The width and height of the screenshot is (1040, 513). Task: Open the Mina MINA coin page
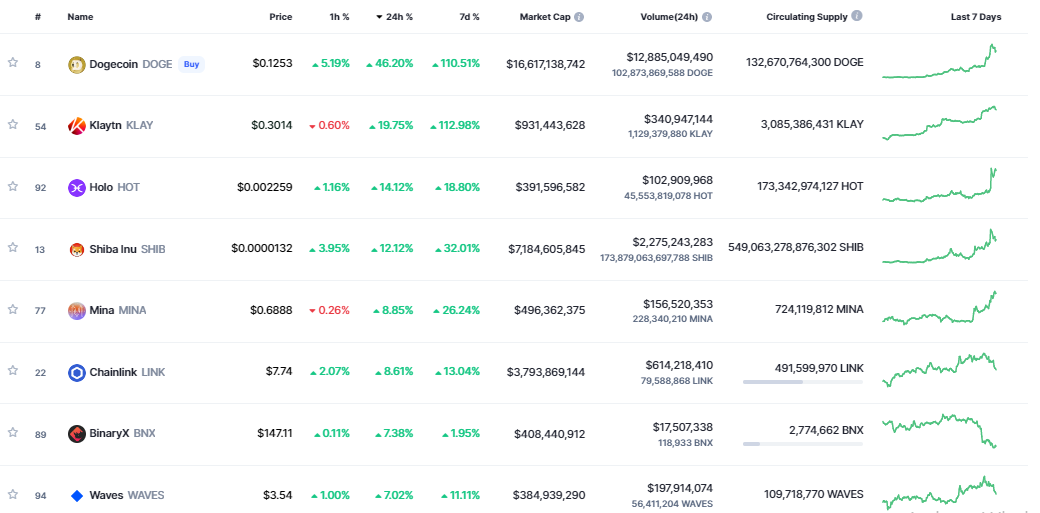[x=118, y=311]
